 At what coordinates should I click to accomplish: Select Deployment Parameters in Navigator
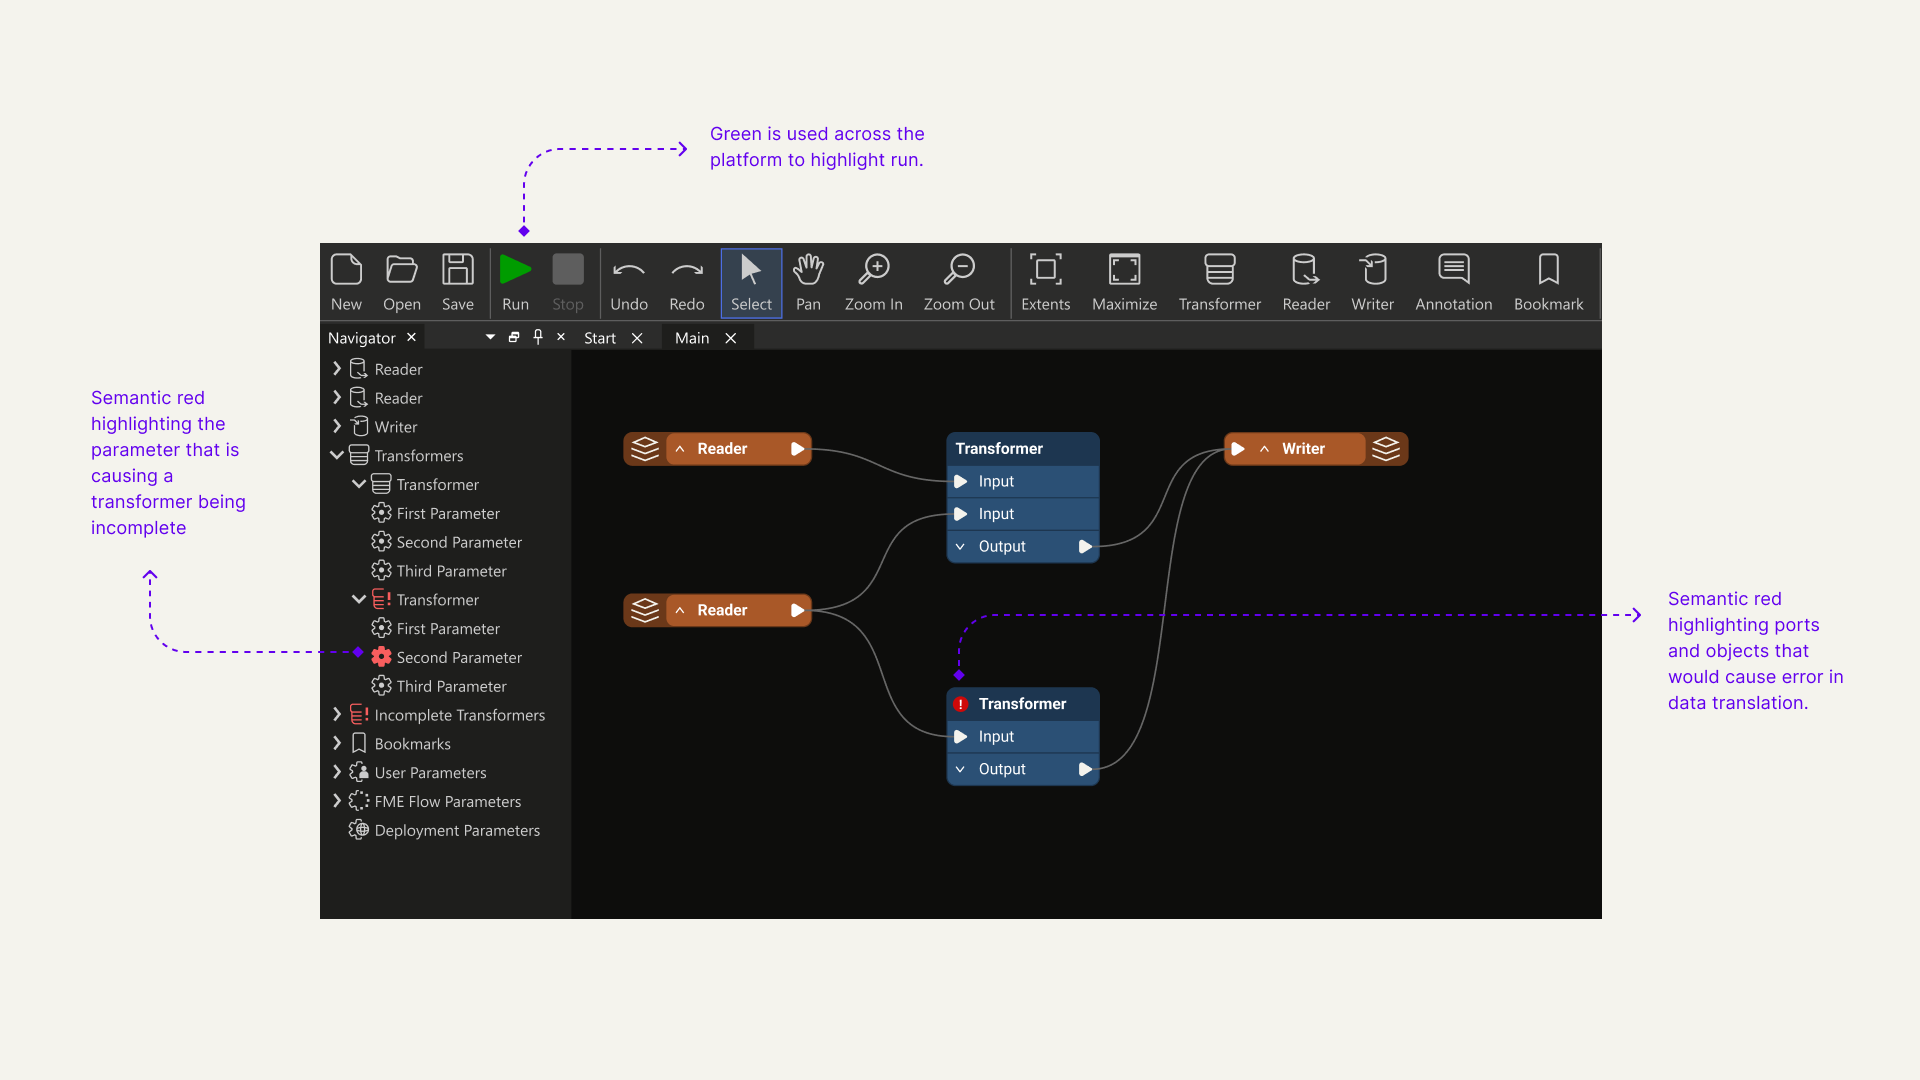pyautogui.click(x=456, y=830)
